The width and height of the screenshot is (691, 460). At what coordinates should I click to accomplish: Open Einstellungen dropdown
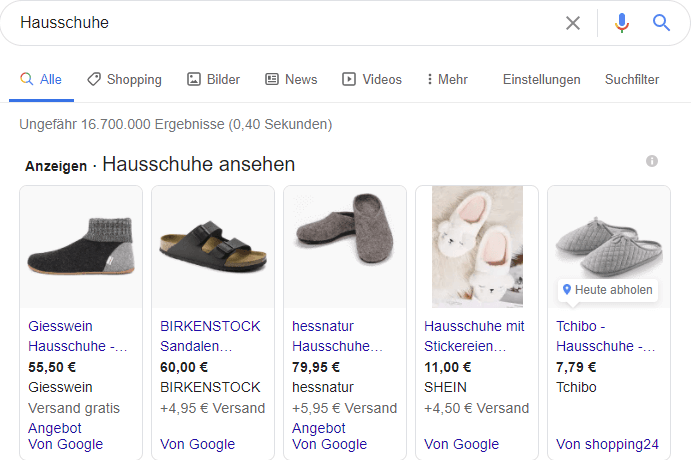click(542, 80)
